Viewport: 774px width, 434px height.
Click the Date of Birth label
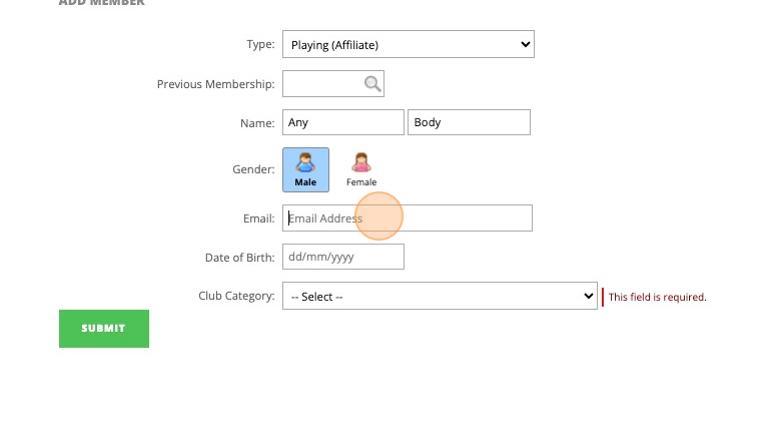click(239, 257)
